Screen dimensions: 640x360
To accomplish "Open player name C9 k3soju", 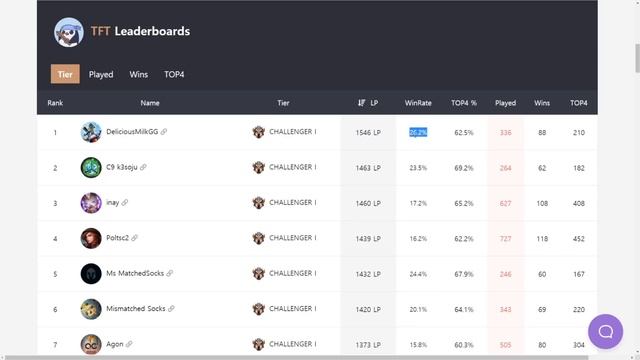I will point(122,167).
